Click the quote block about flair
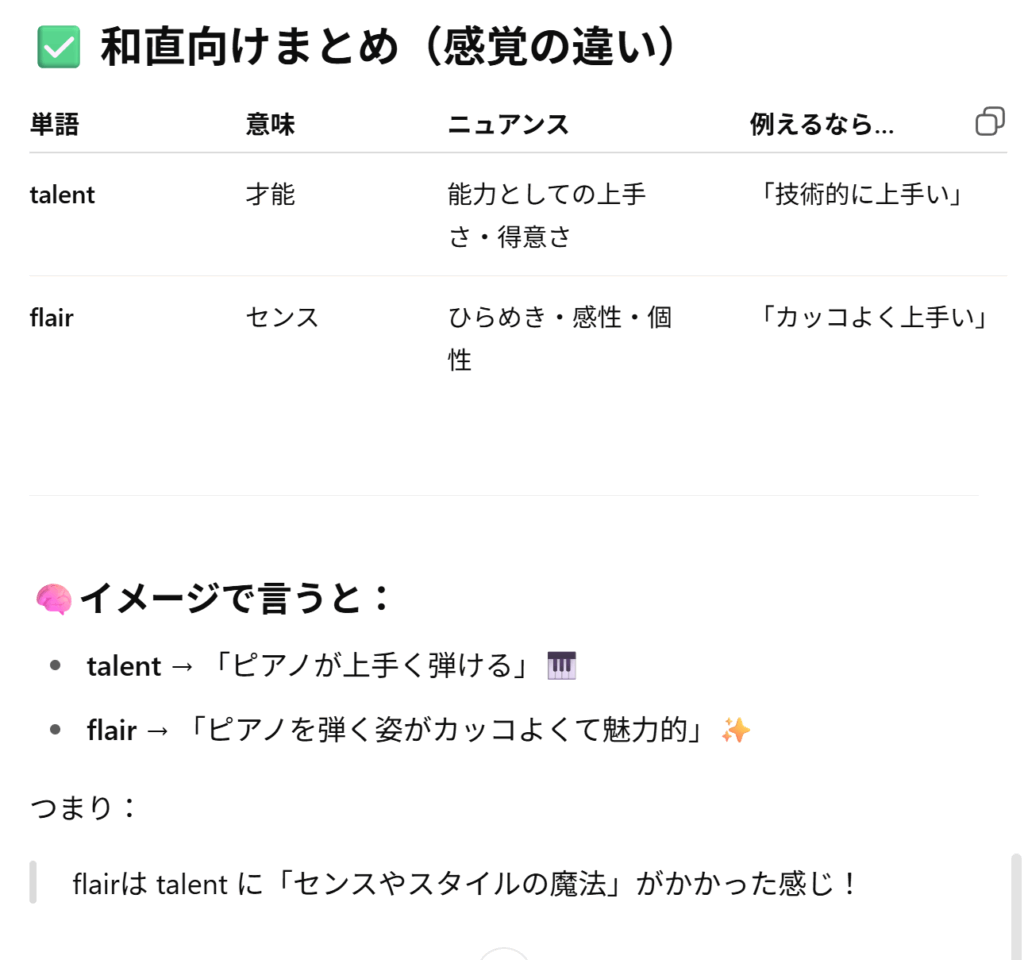This screenshot has height=960, width=1024. 464,884
